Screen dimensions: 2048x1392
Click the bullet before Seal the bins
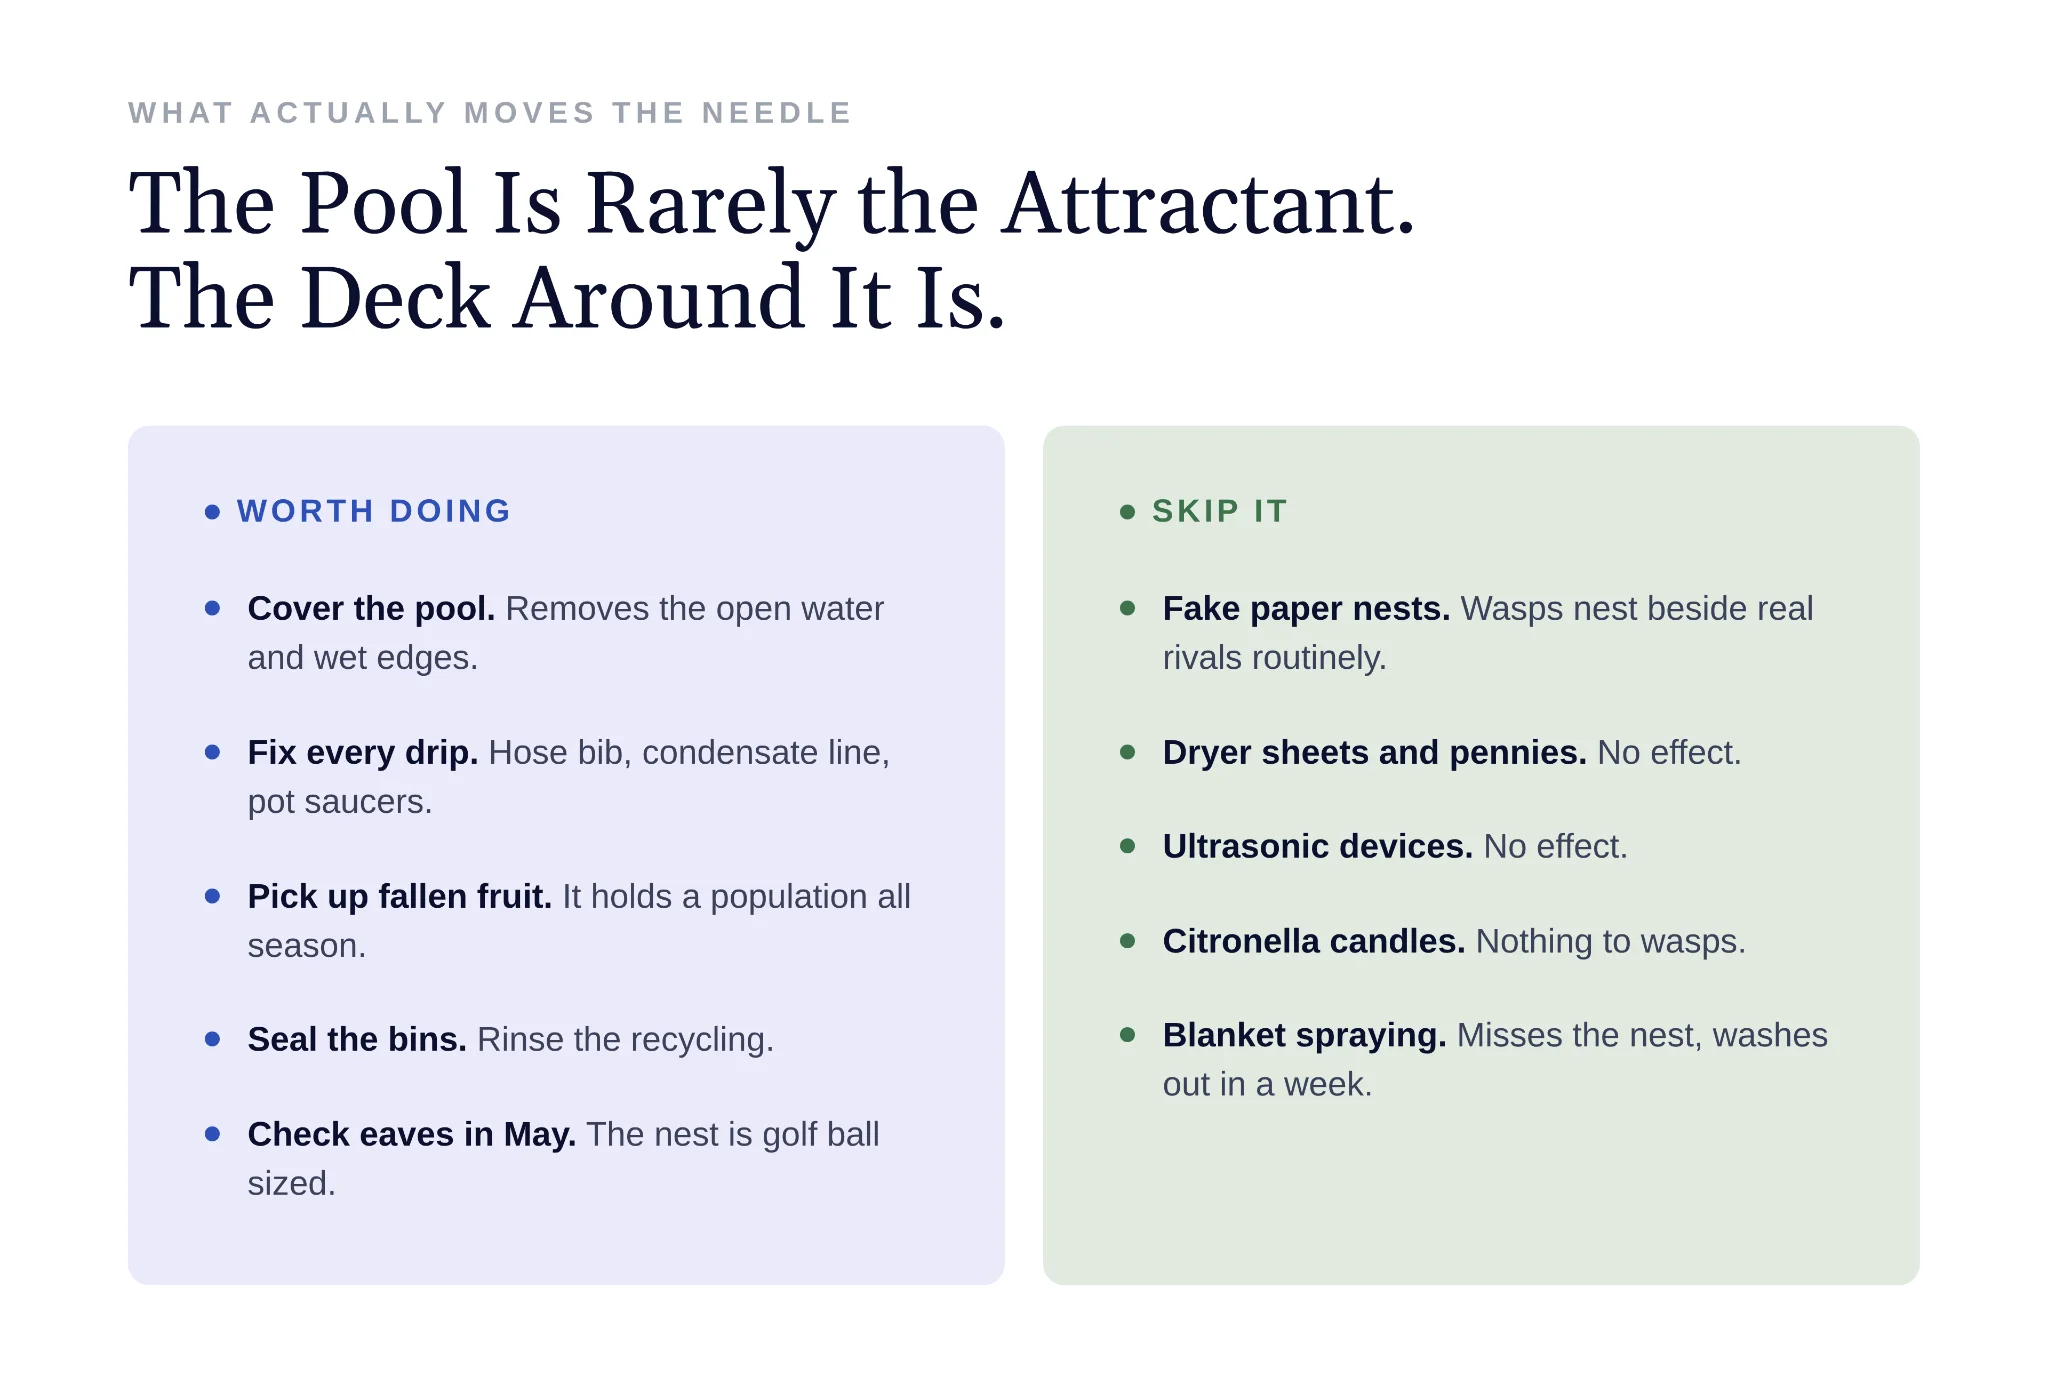tap(212, 1039)
